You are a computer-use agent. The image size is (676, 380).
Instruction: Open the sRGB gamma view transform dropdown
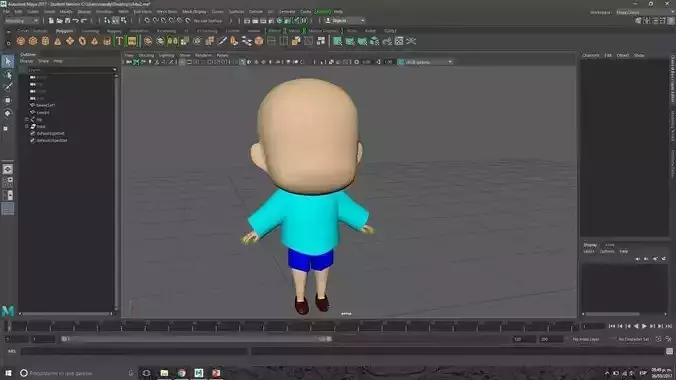point(425,62)
